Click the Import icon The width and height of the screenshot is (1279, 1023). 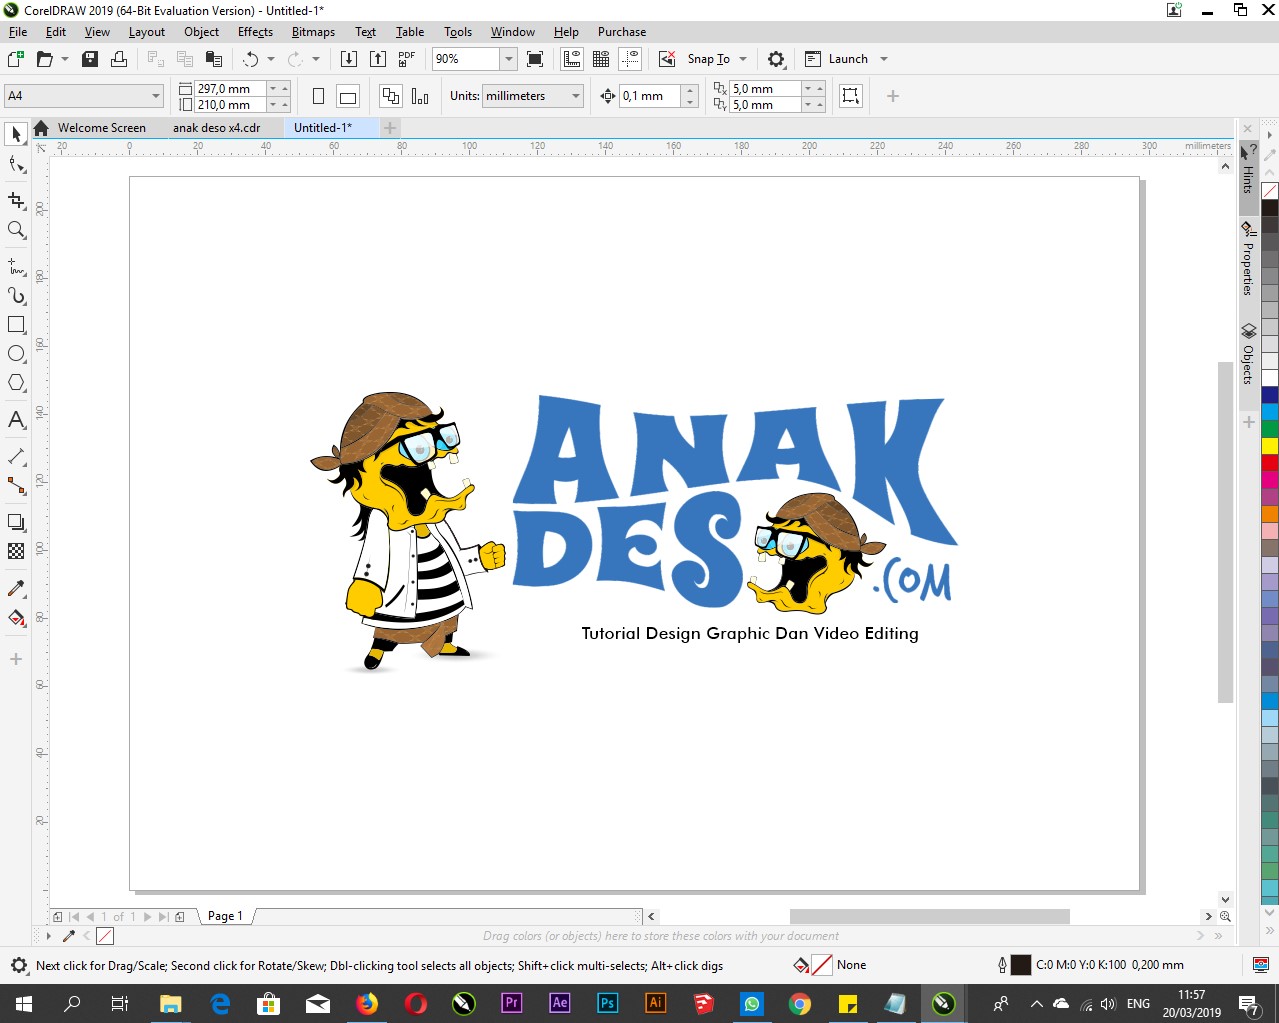tap(349, 59)
